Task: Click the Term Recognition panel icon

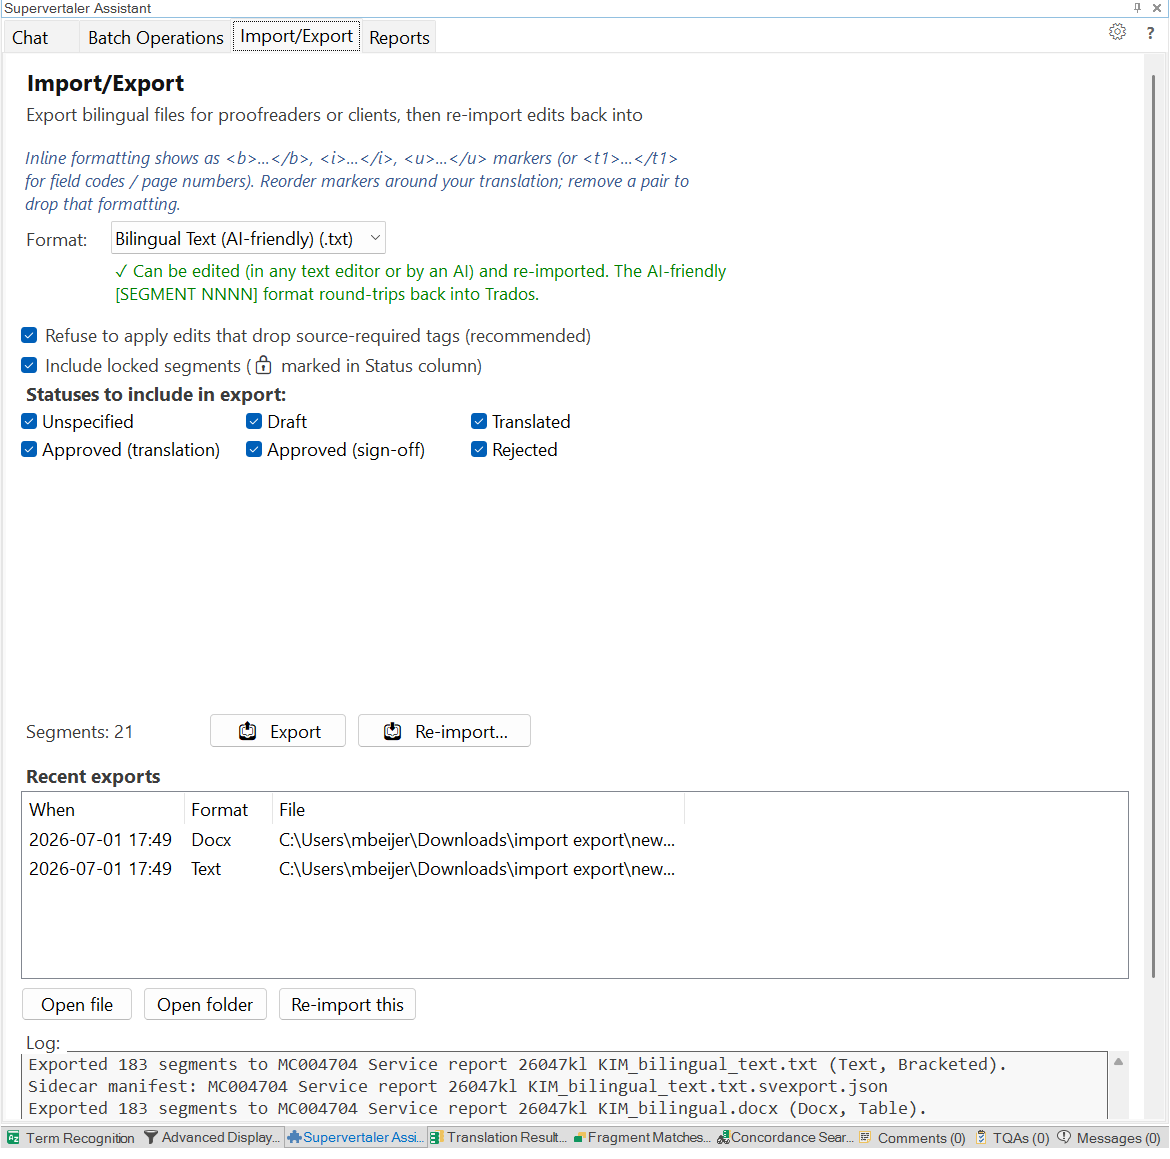Action: [x=13, y=1137]
